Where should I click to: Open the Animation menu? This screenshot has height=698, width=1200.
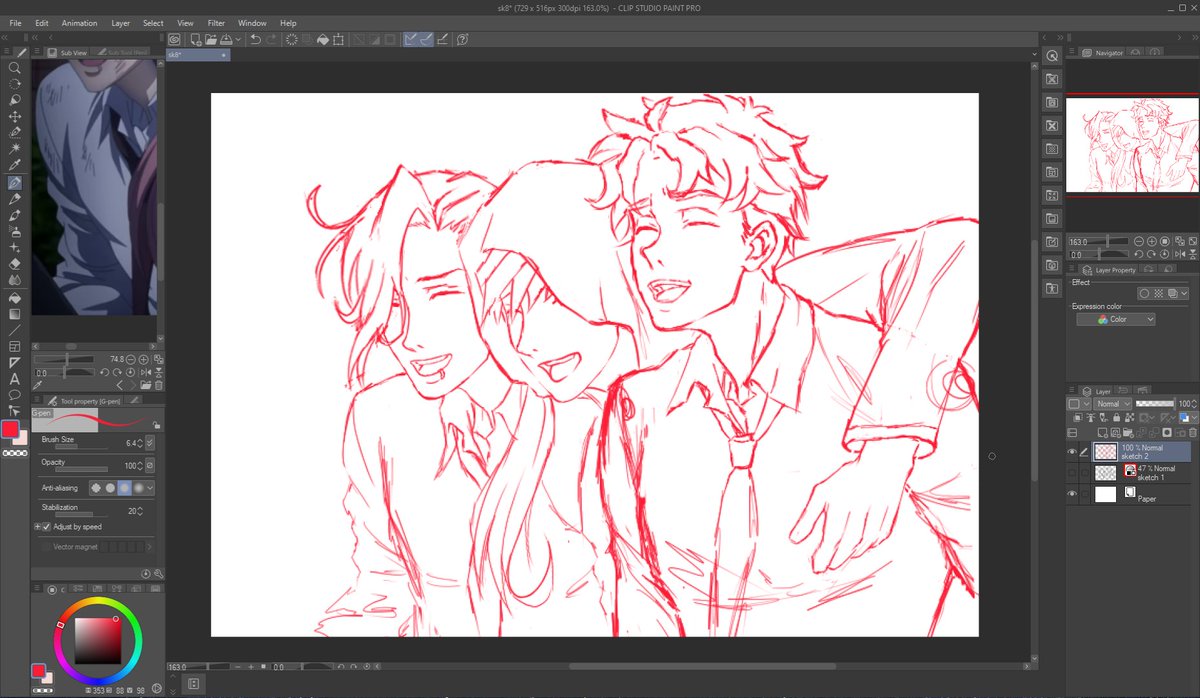(79, 22)
